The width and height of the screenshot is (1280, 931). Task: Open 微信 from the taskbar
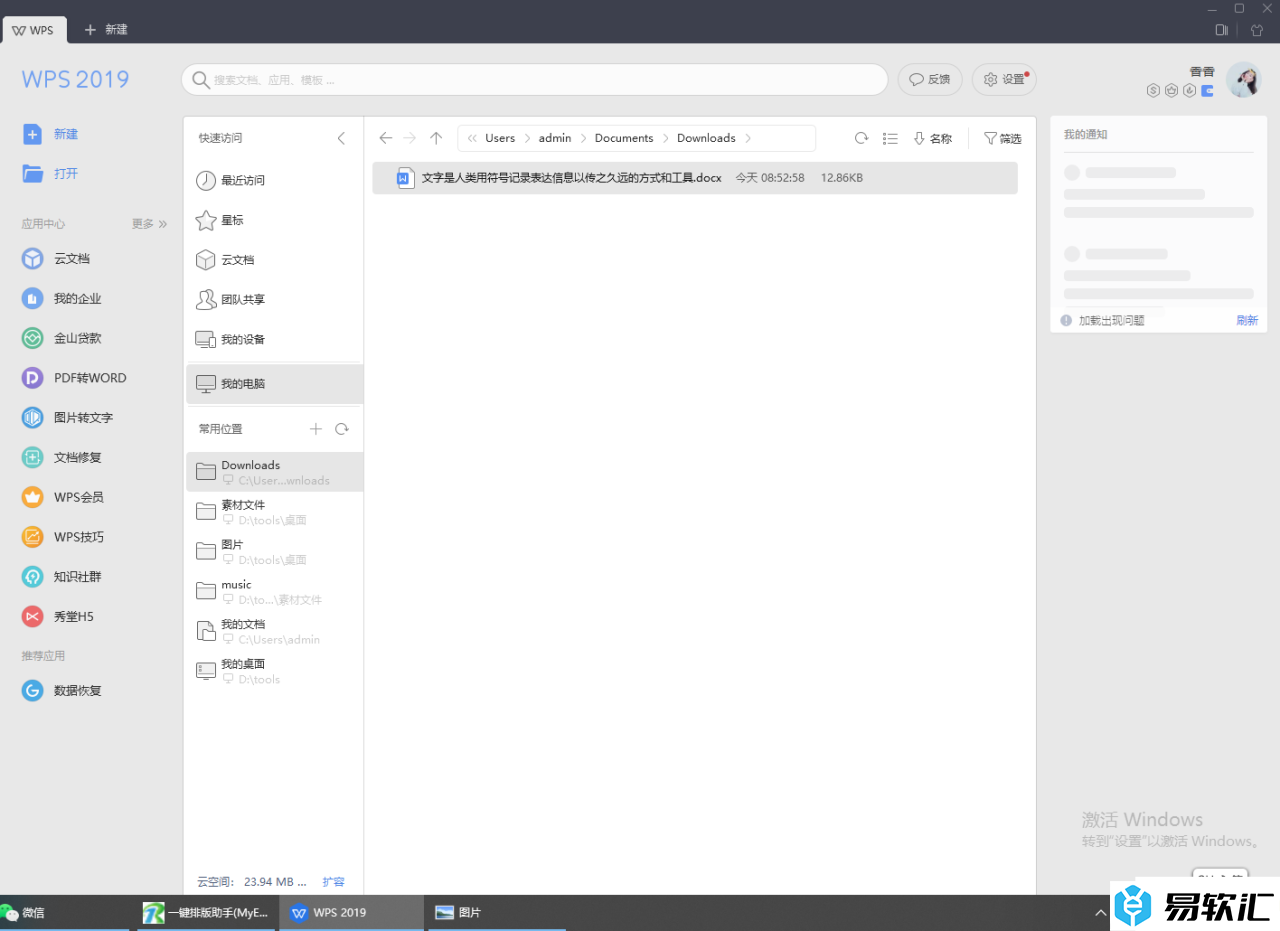[64, 912]
